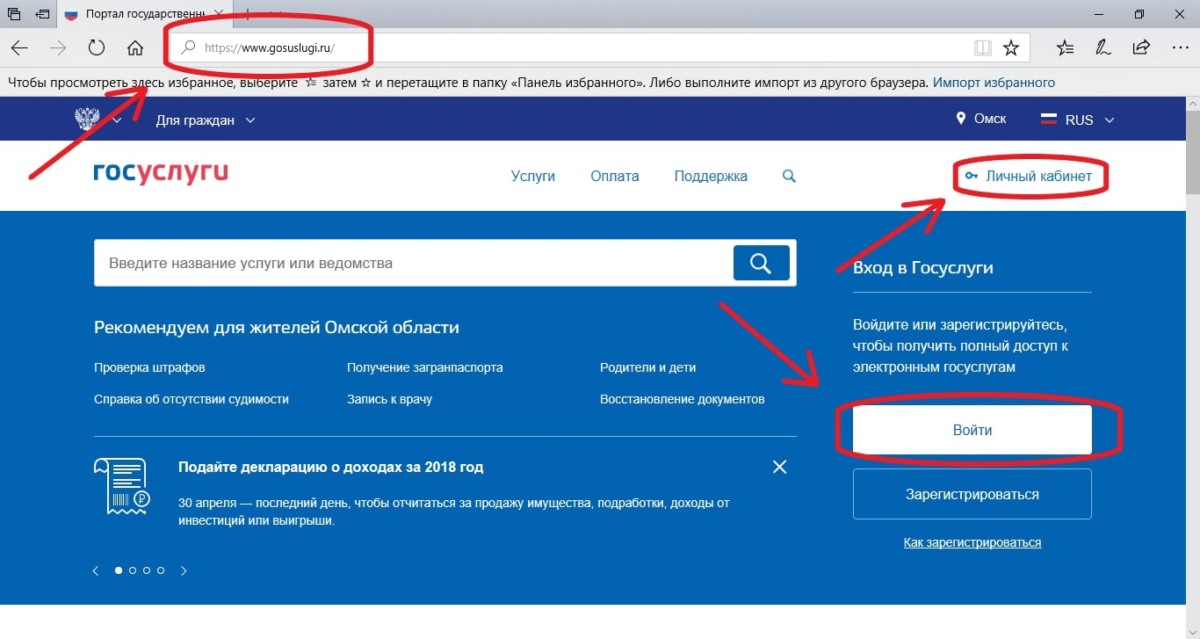
Task: Click the service name search field
Action: click(413, 263)
